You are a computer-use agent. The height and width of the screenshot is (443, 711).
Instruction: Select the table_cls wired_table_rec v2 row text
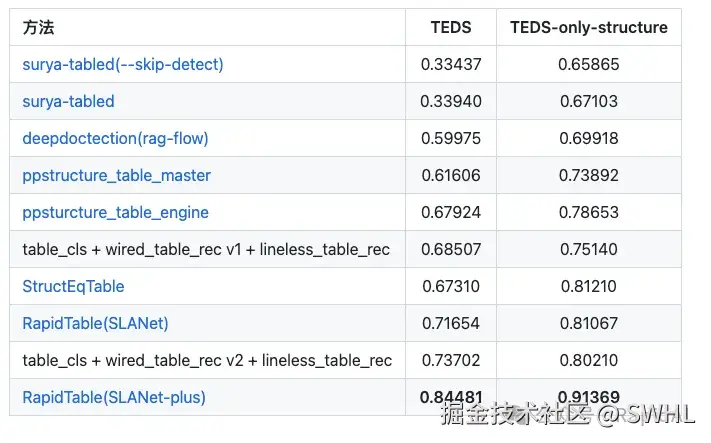point(207,361)
